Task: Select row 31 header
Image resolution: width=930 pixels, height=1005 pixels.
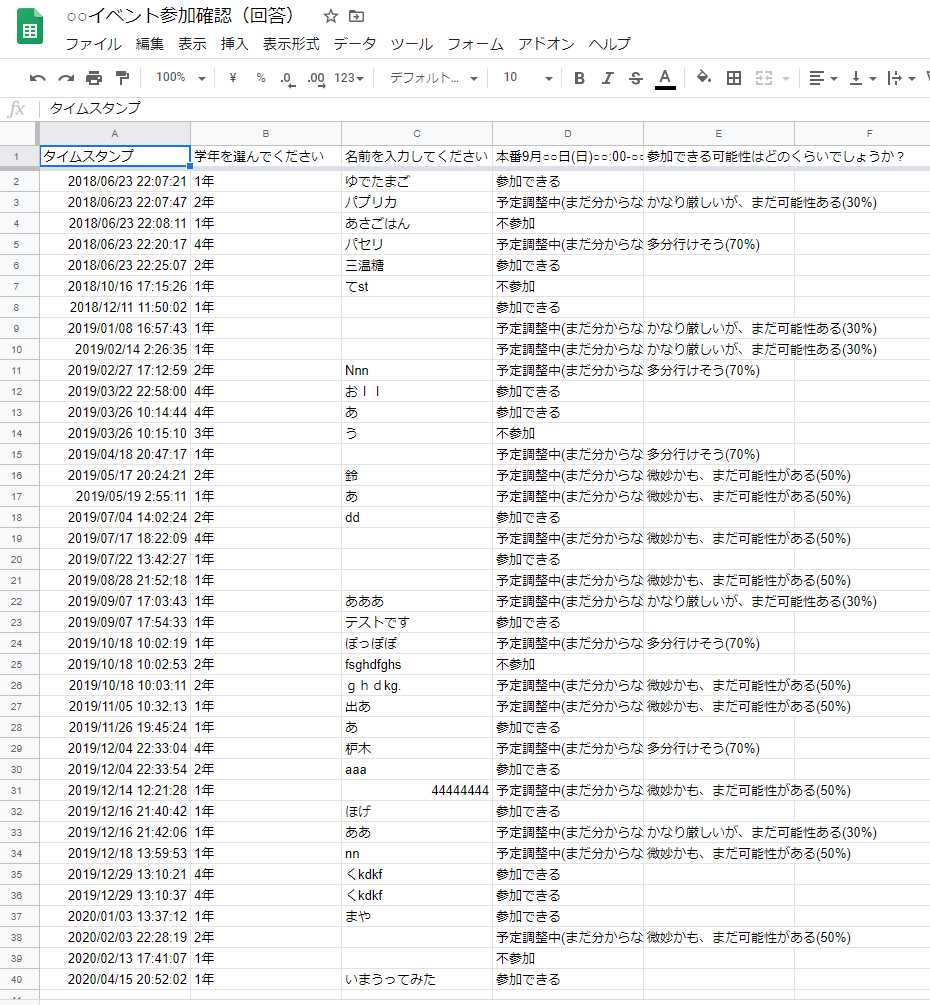Action: [x=17, y=790]
